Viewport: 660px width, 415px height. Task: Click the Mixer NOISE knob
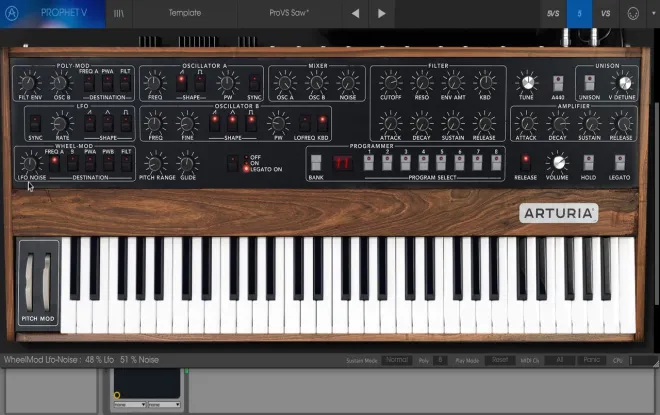[348, 83]
